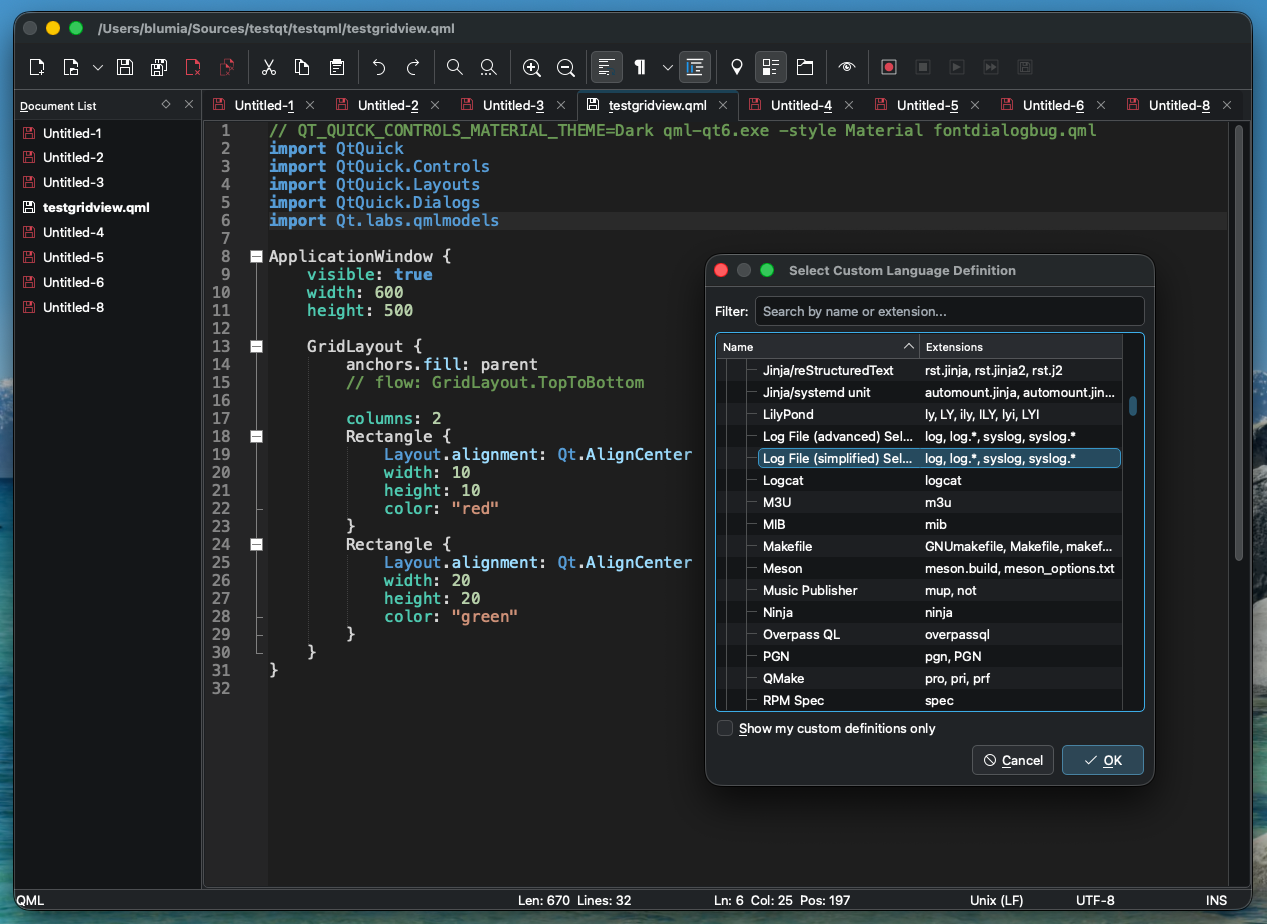Open Find and Replace toolbar icon
Screen dimensions: 1267x924
click(488, 67)
